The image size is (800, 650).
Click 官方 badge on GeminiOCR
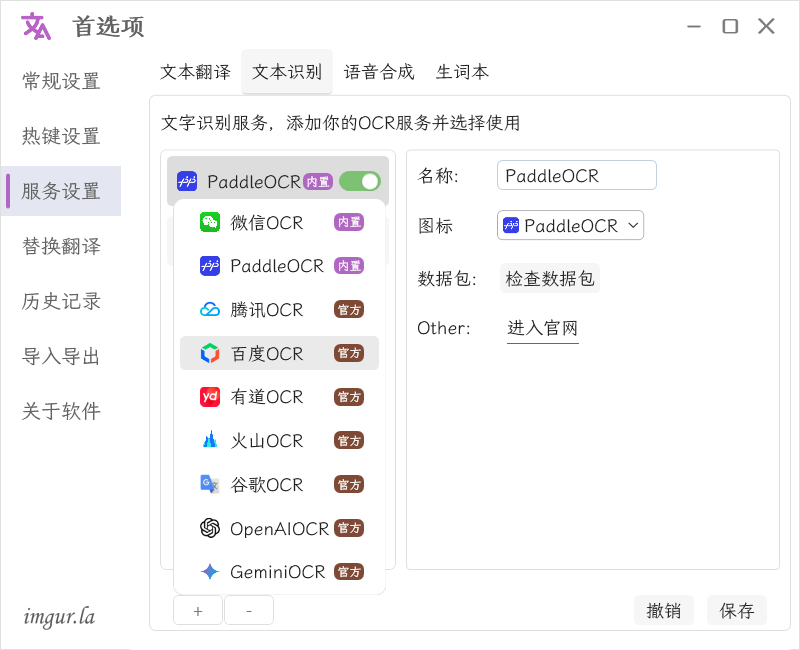tap(349, 571)
